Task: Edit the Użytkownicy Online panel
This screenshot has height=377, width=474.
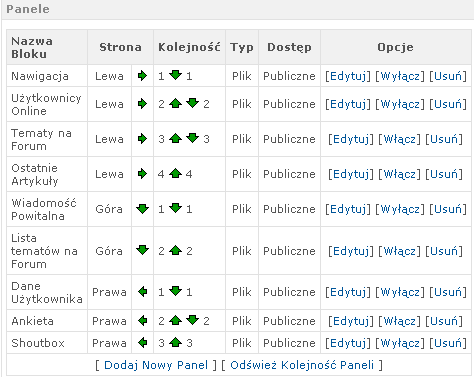Action: pos(348,104)
